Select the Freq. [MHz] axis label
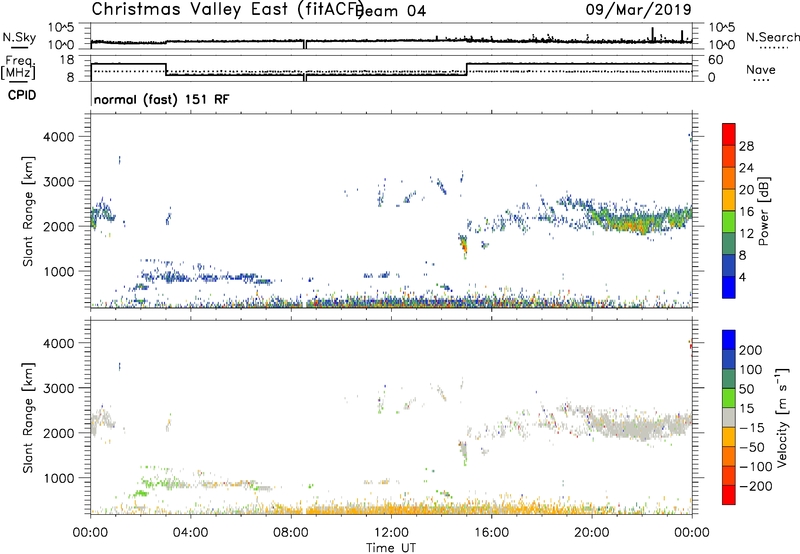Screen dimensions: 800x554 coord(19,68)
